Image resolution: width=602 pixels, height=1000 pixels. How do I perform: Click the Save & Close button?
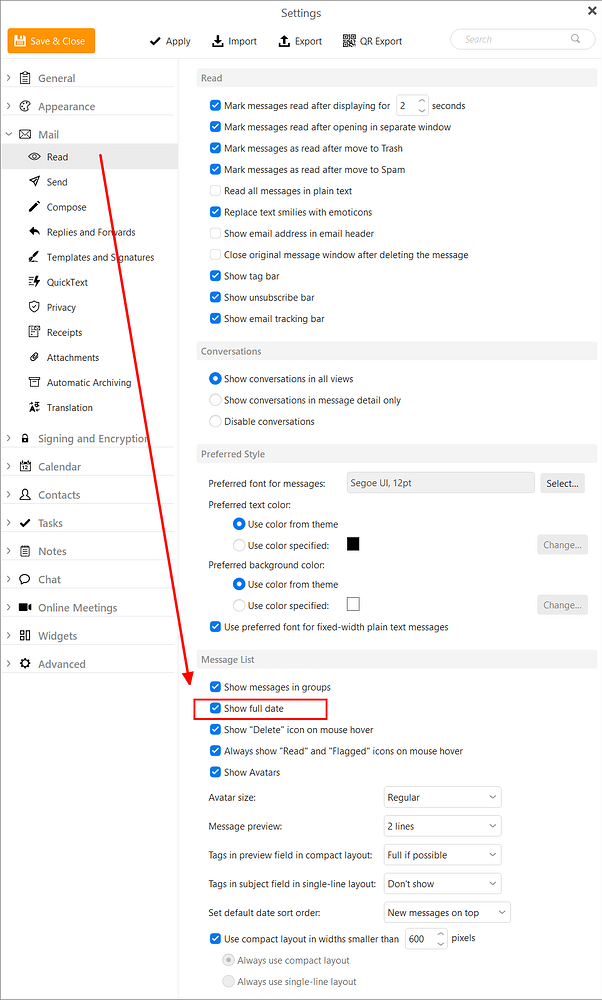52,41
